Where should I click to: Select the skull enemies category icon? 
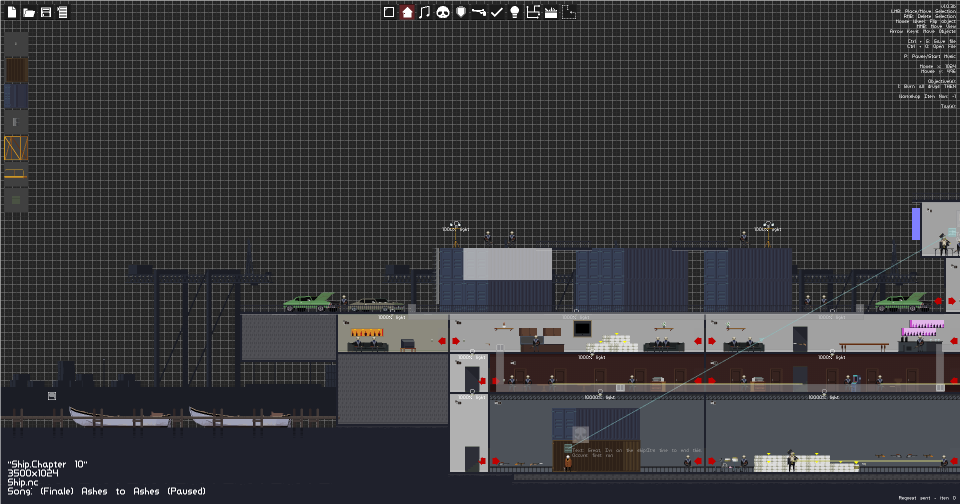tap(443, 12)
